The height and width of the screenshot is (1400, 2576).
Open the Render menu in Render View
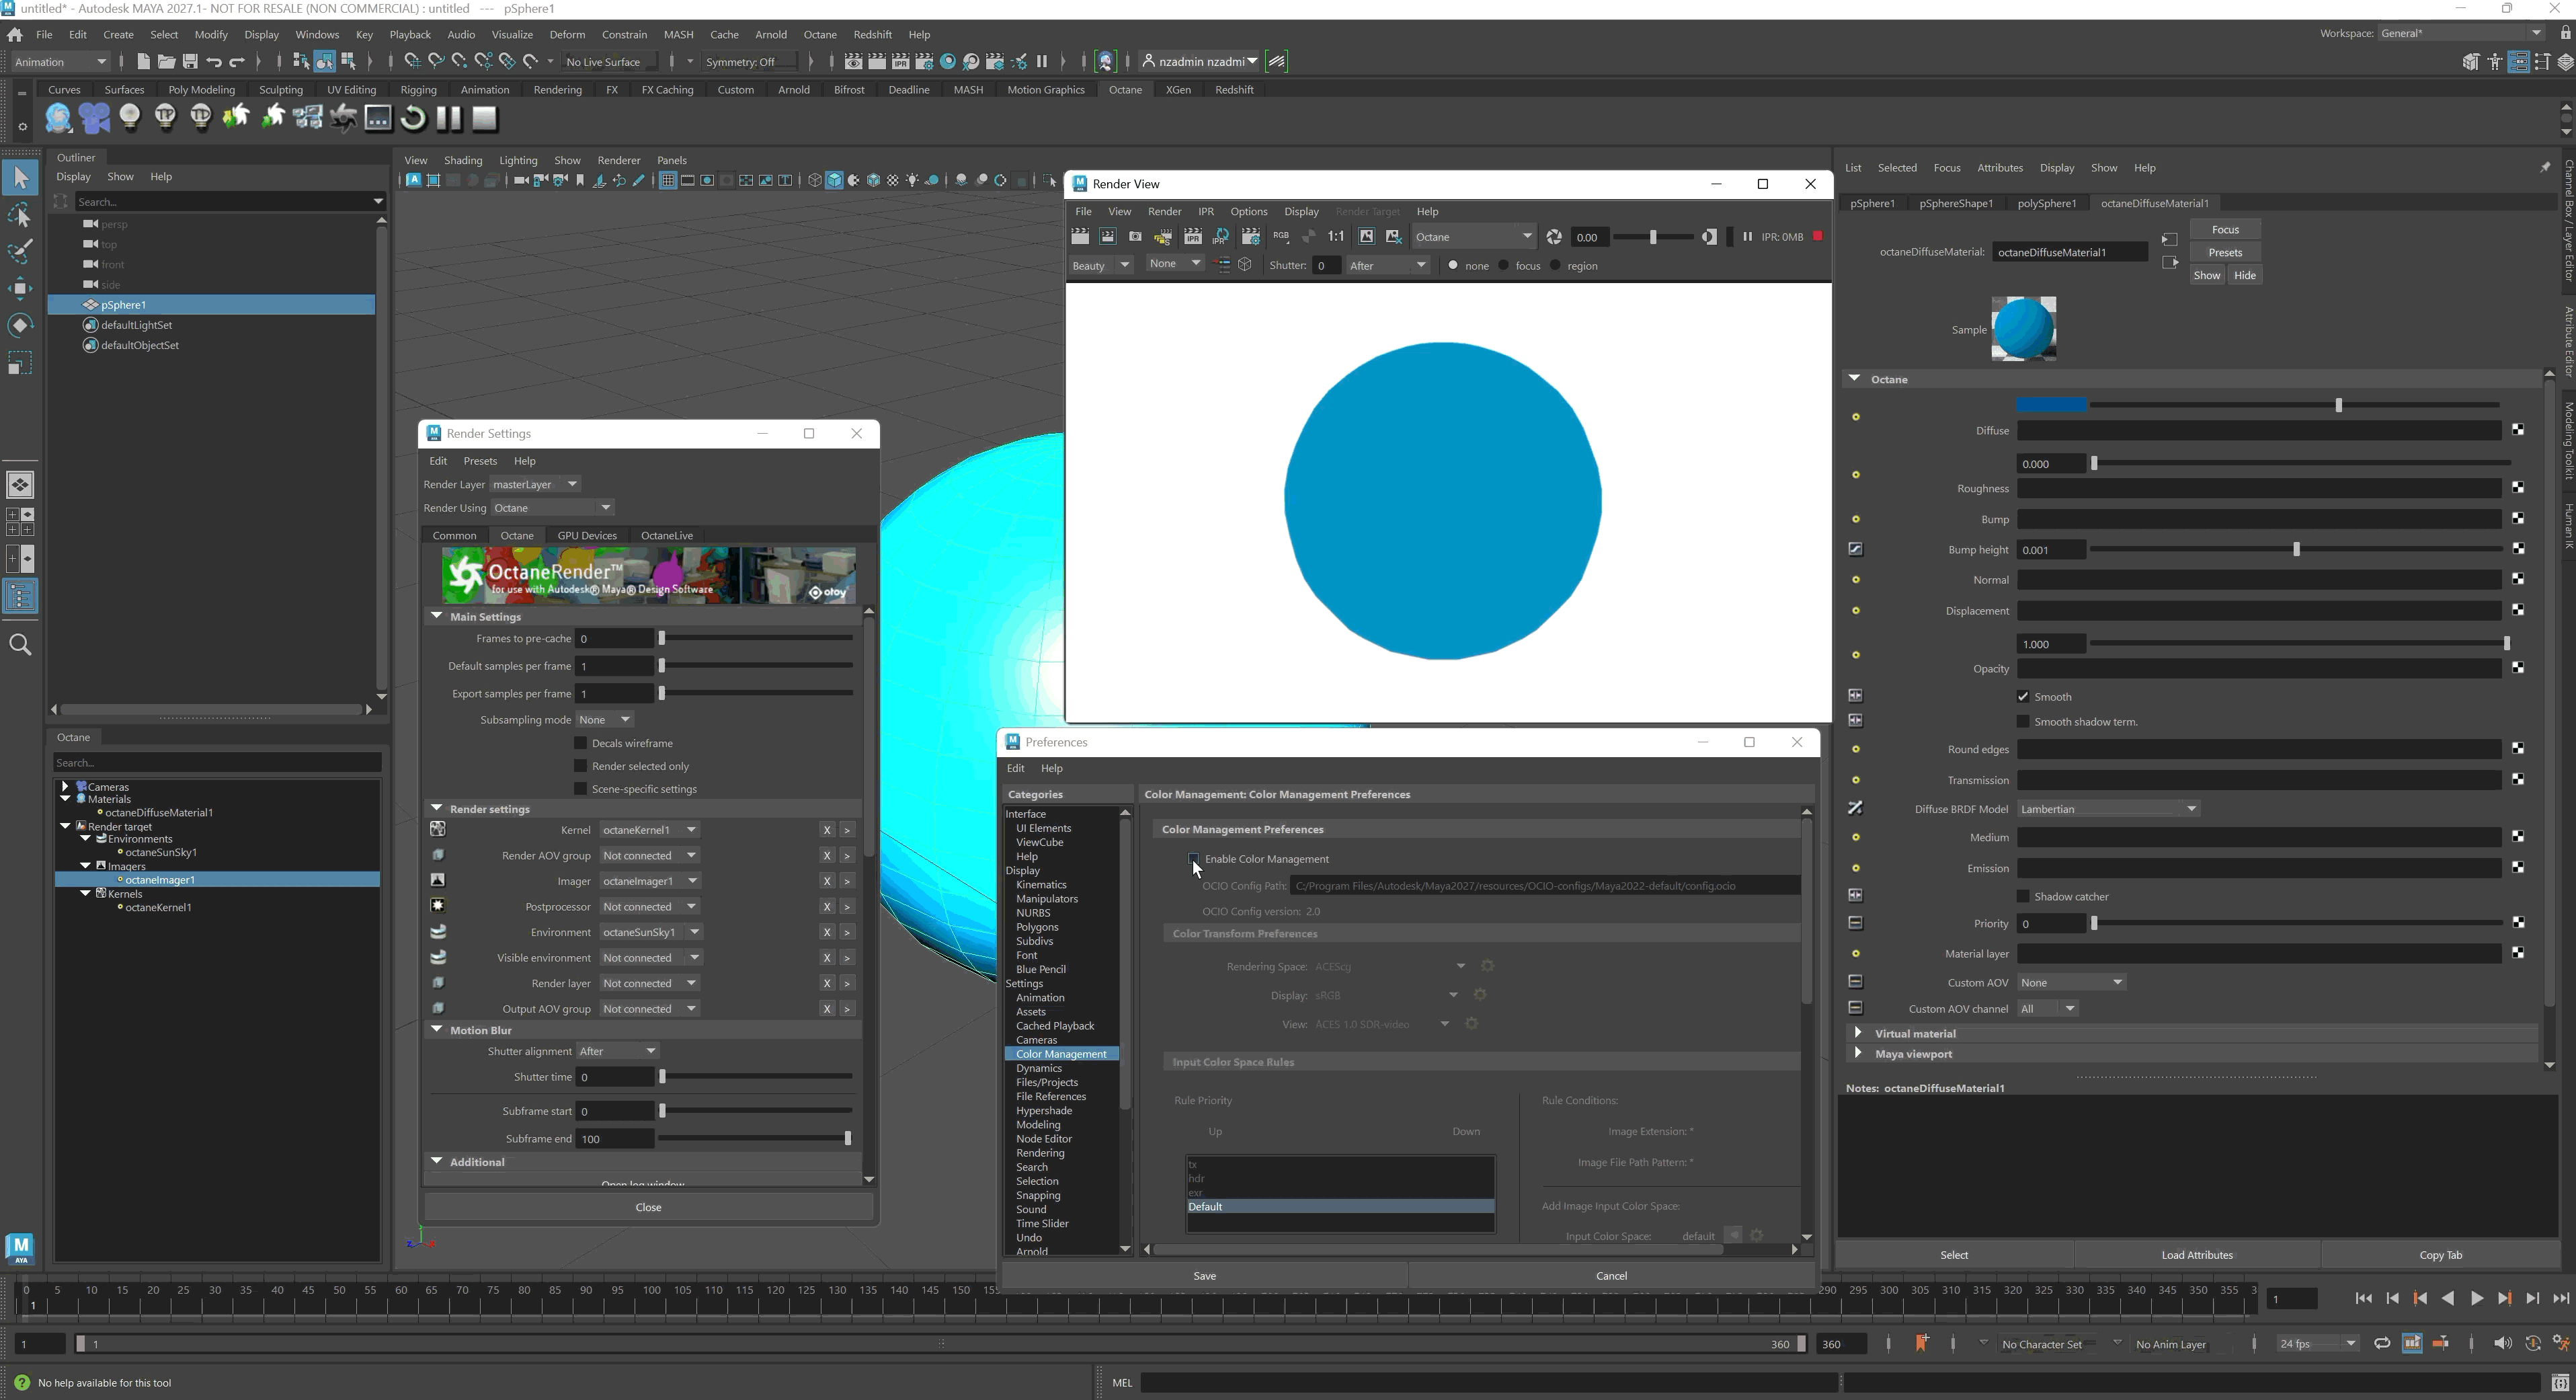click(1164, 212)
